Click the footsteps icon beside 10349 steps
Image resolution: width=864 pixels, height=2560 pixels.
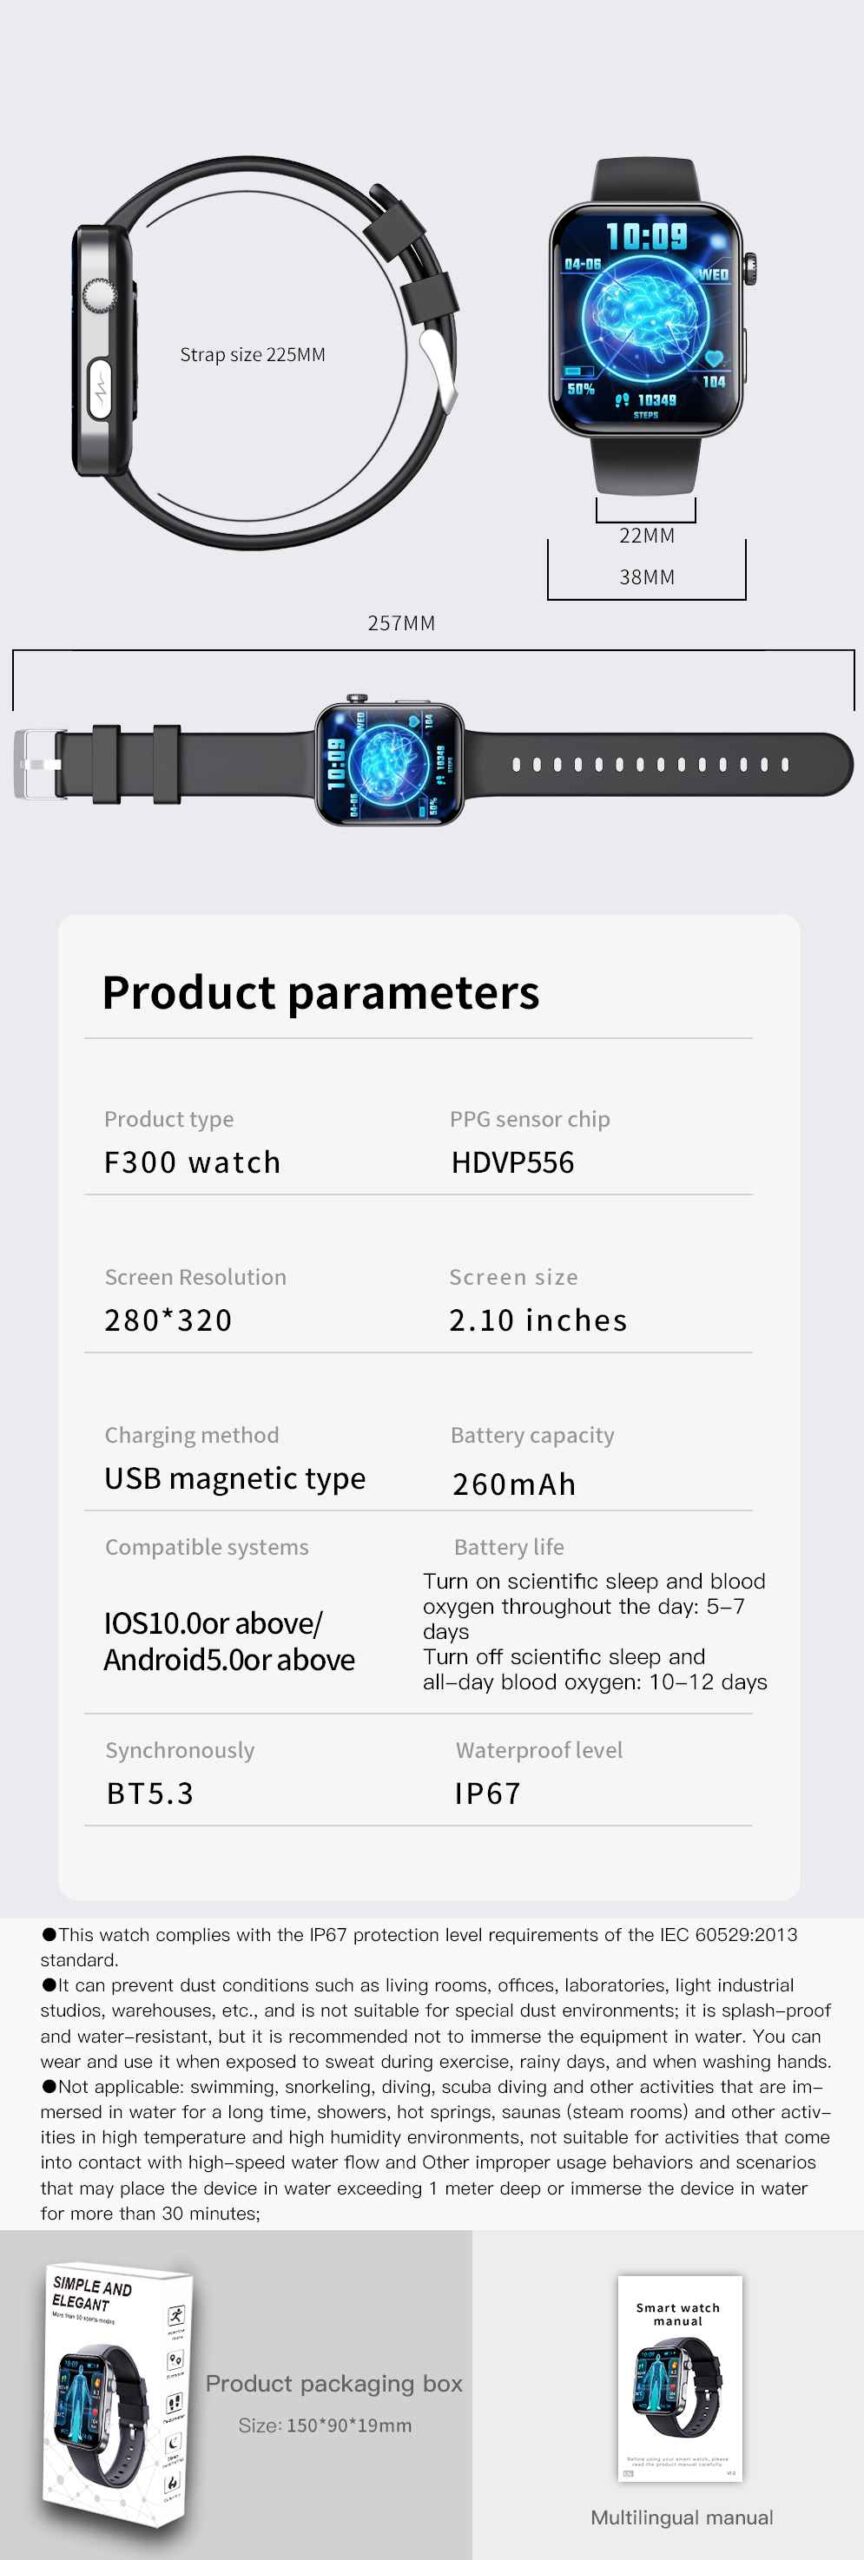tap(622, 400)
